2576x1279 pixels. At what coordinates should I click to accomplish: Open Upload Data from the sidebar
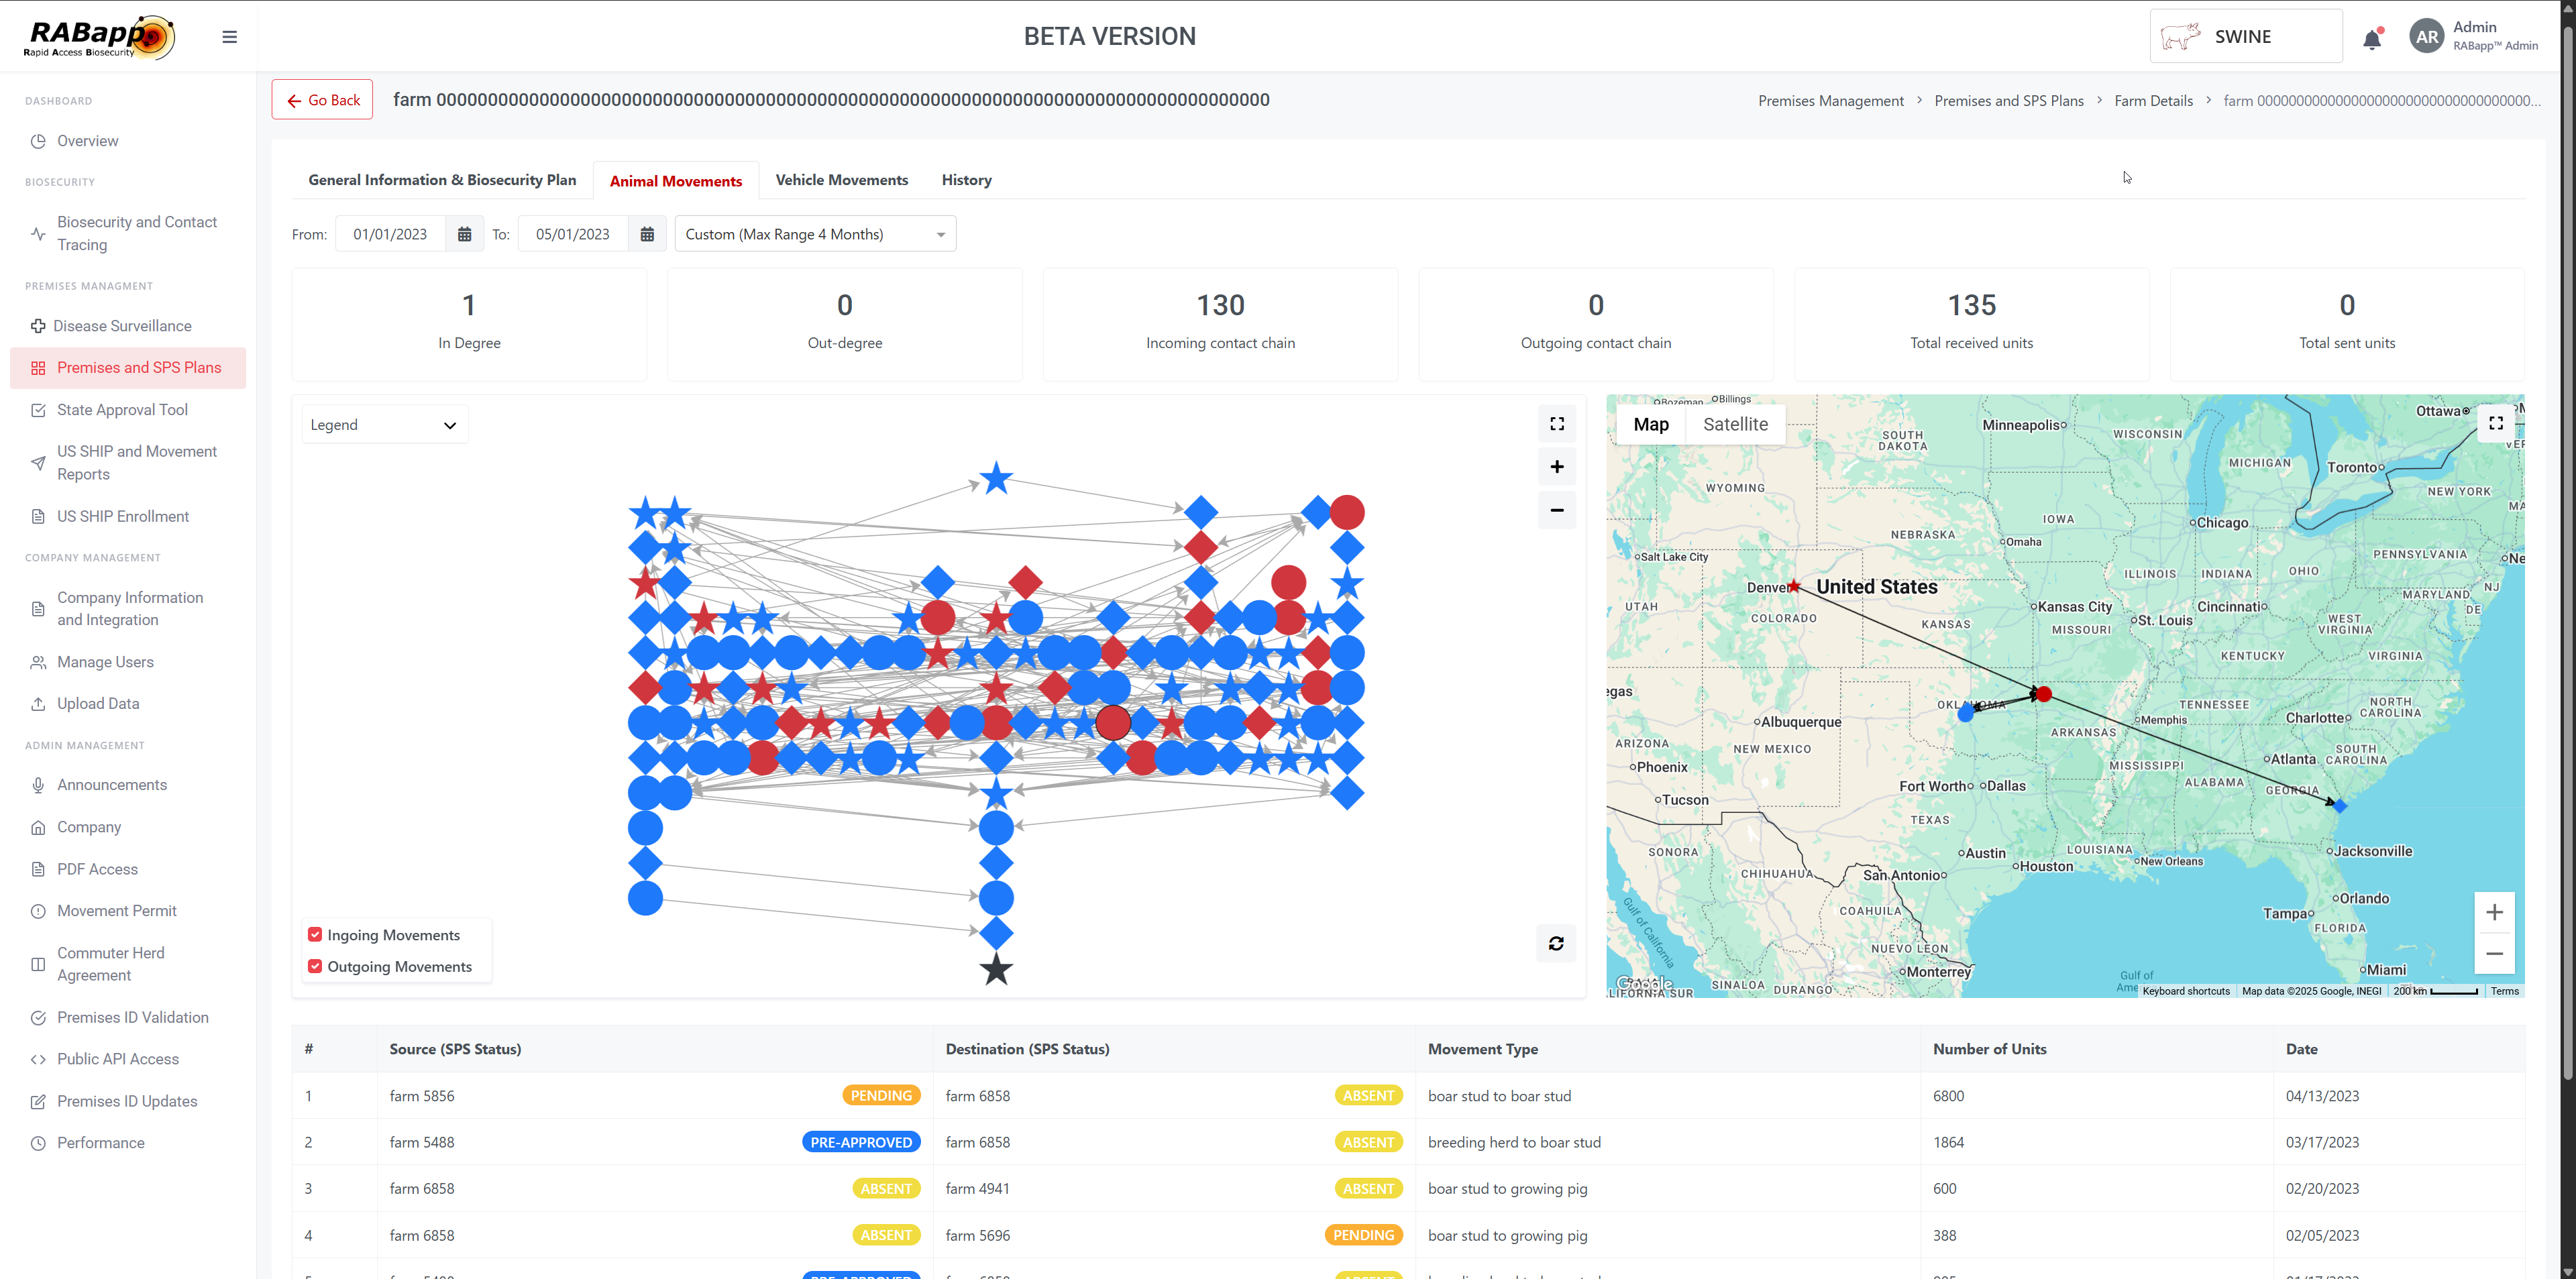[97, 703]
